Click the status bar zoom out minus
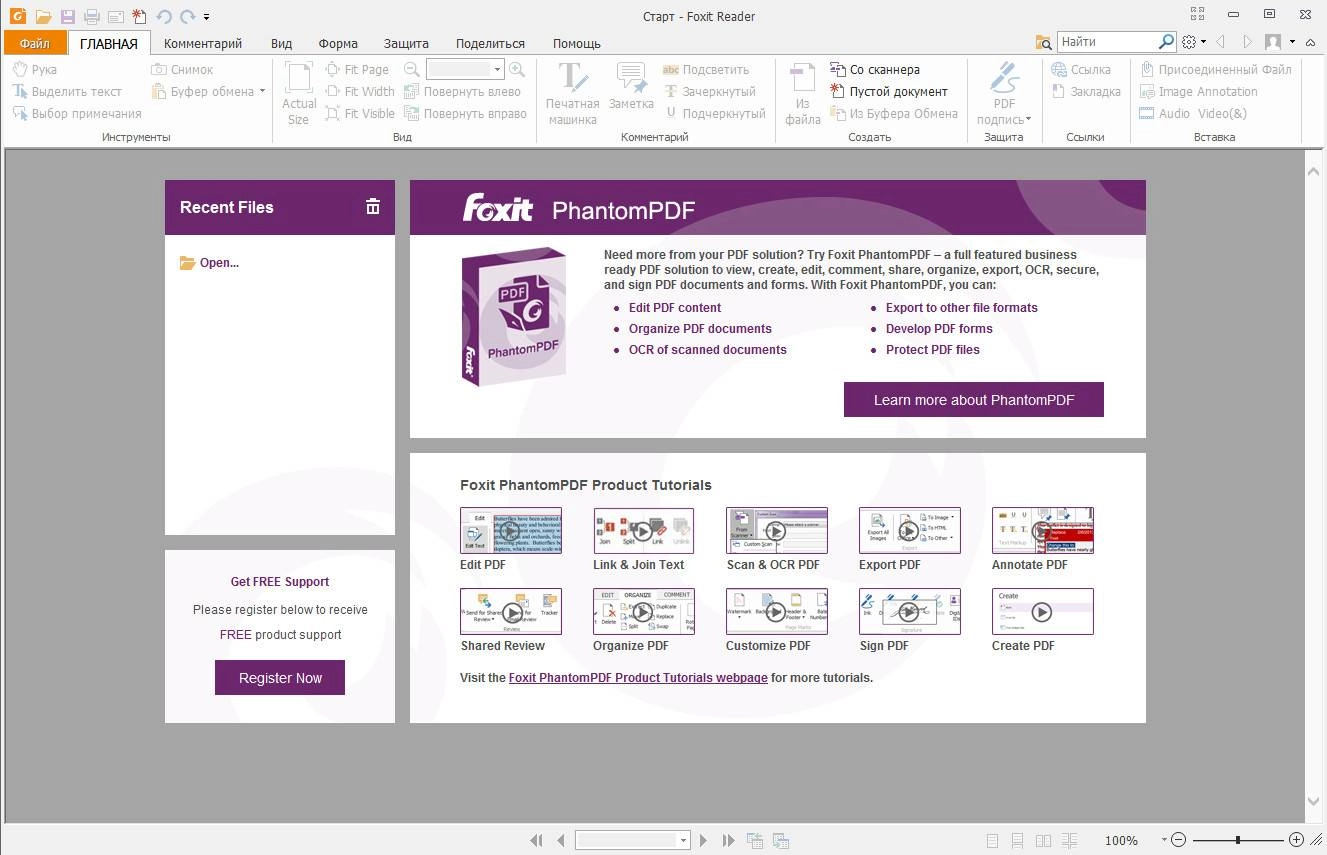This screenshot has width=1327, height=855. point(1179,841)
